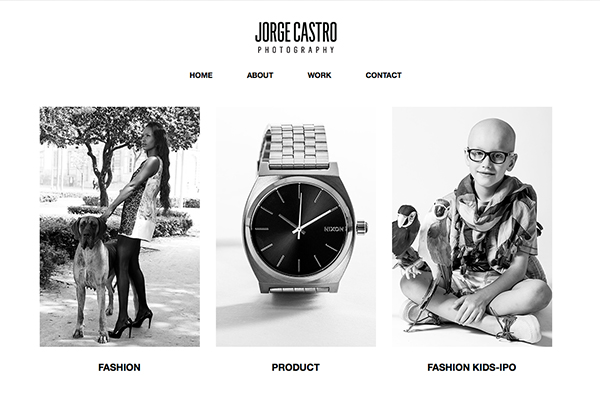
Task: Click the FASHION KIDS-IPO caption link
Action: point(471,367)
